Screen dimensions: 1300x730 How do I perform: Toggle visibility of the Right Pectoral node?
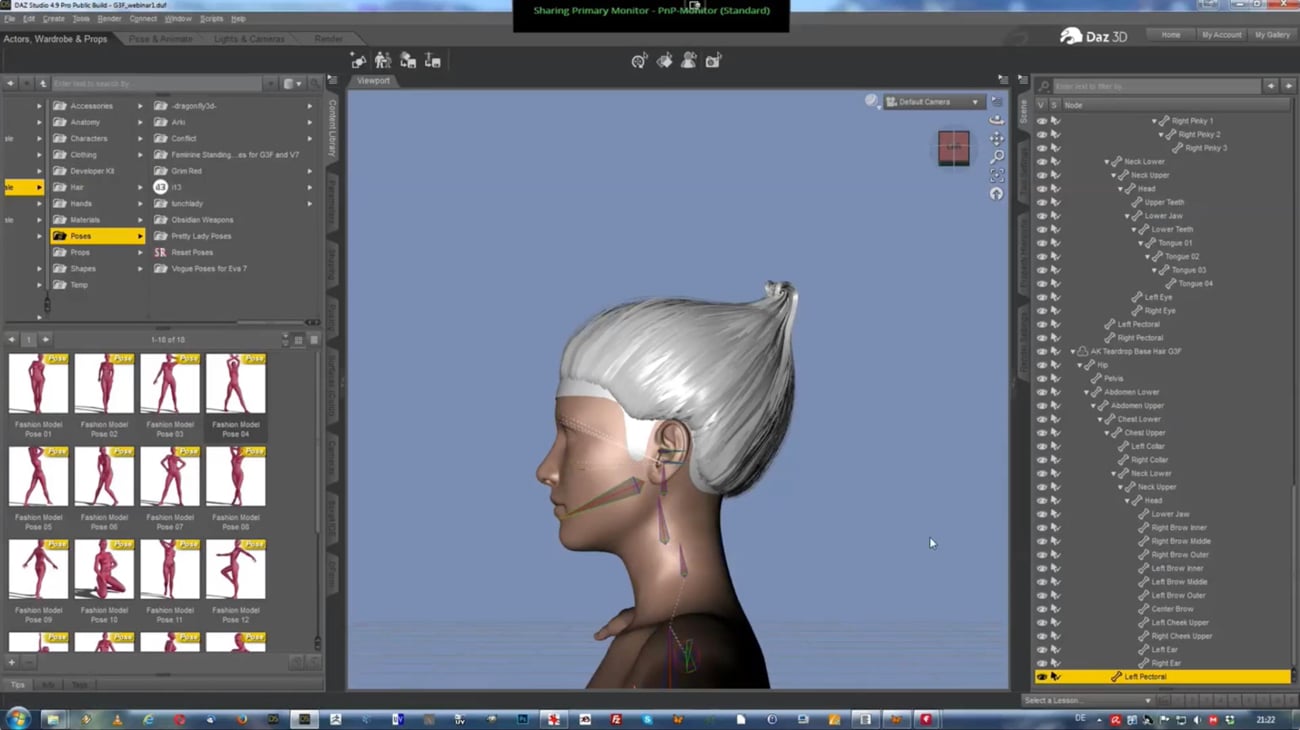point(1042,337)
